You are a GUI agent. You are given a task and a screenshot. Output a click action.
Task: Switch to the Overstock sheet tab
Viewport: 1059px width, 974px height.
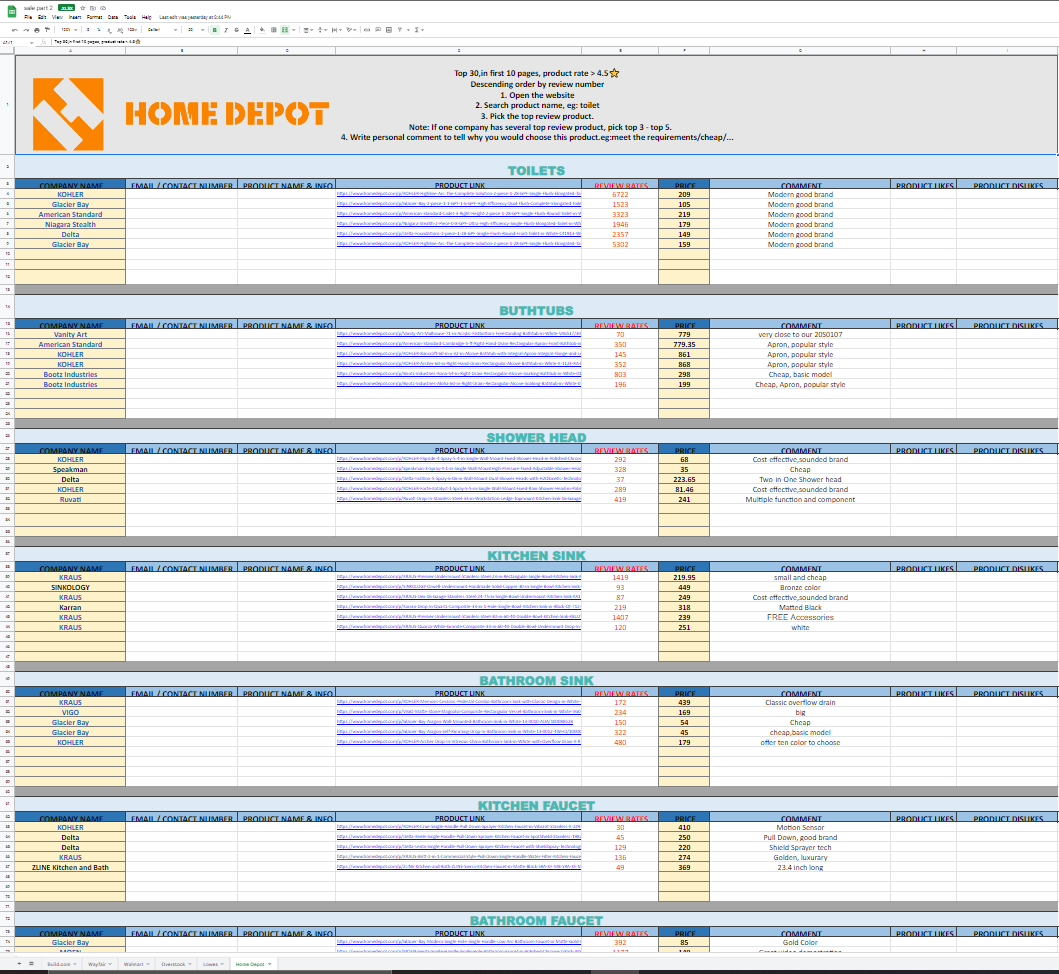coord(176,964)
